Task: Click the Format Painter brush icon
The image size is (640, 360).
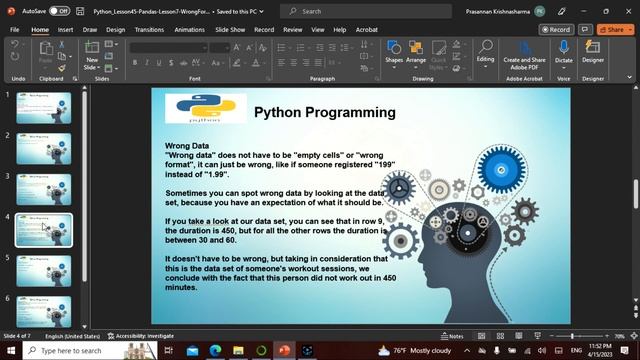Action: [x=62, y=68]
